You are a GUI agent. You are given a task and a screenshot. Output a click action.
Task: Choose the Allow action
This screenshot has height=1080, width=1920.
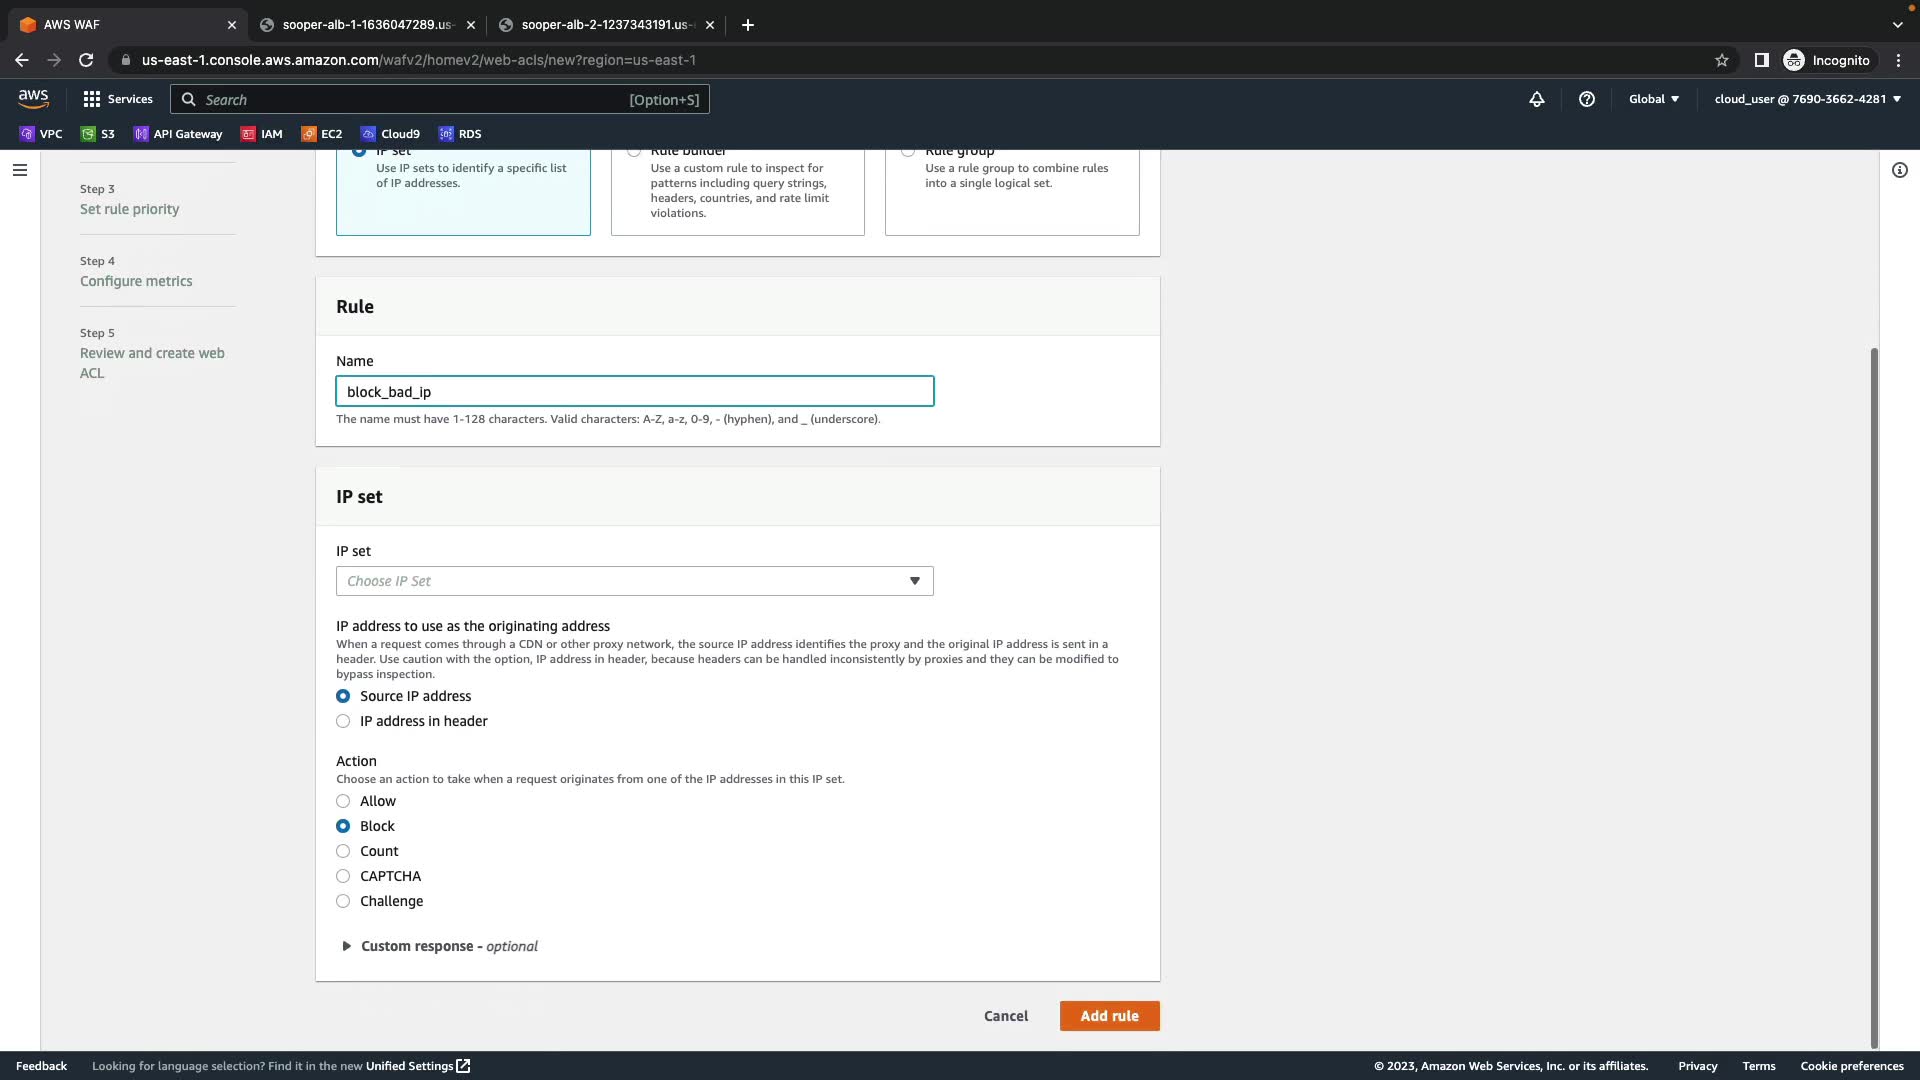343,801
